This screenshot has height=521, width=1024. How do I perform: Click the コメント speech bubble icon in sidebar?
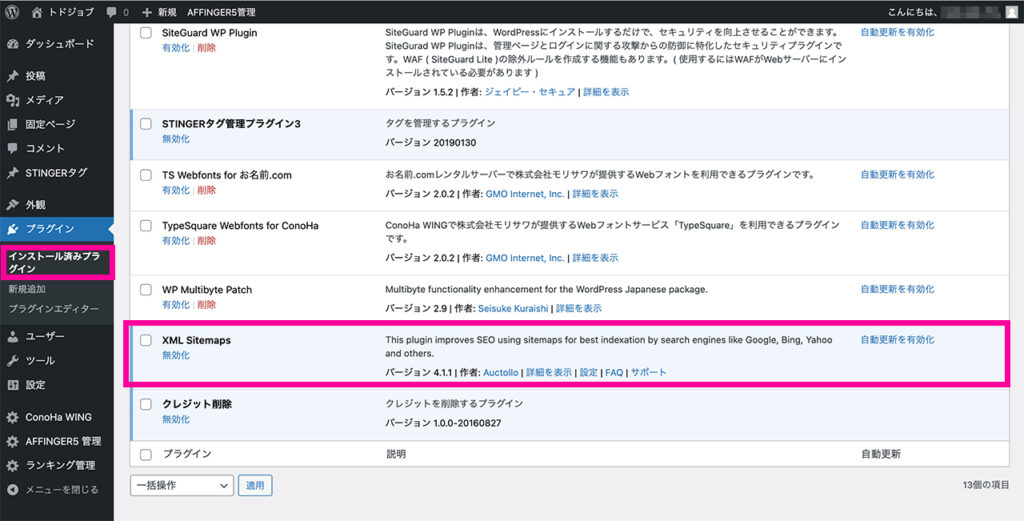(12, 148)
